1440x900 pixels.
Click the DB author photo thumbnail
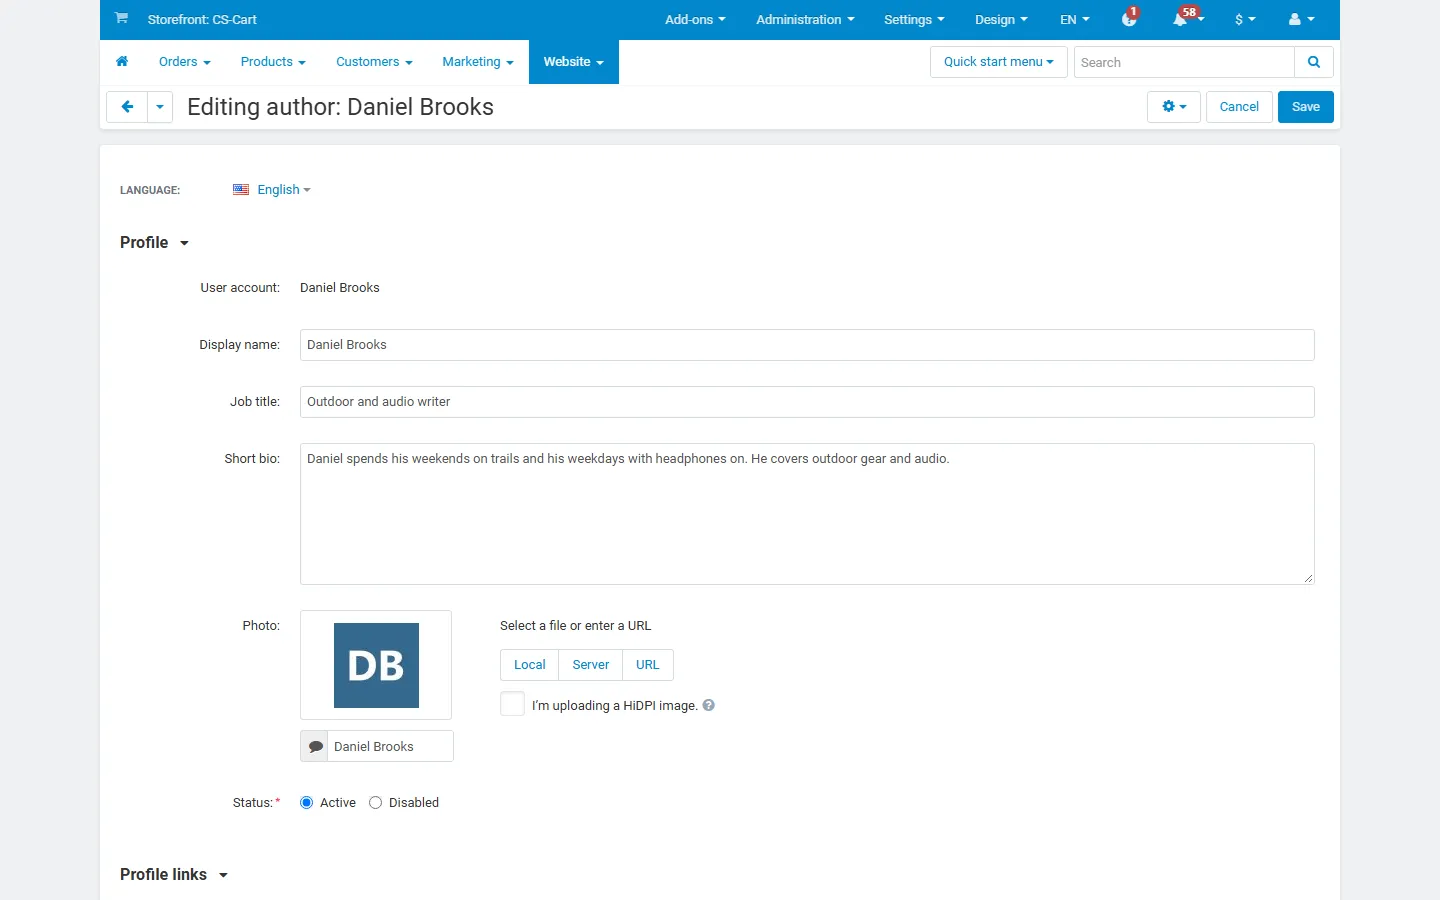pyautogui.click(x=376, y=665)
